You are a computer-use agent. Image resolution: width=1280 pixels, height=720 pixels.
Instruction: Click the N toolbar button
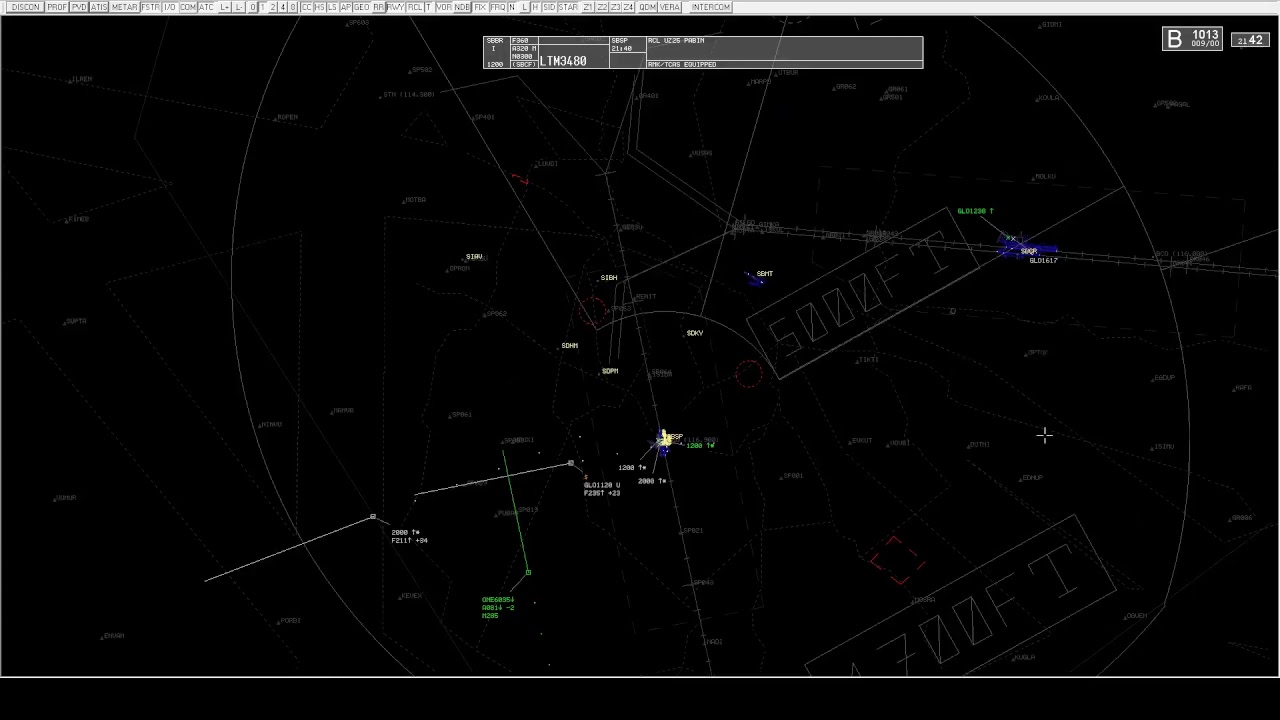coord(512,7)
